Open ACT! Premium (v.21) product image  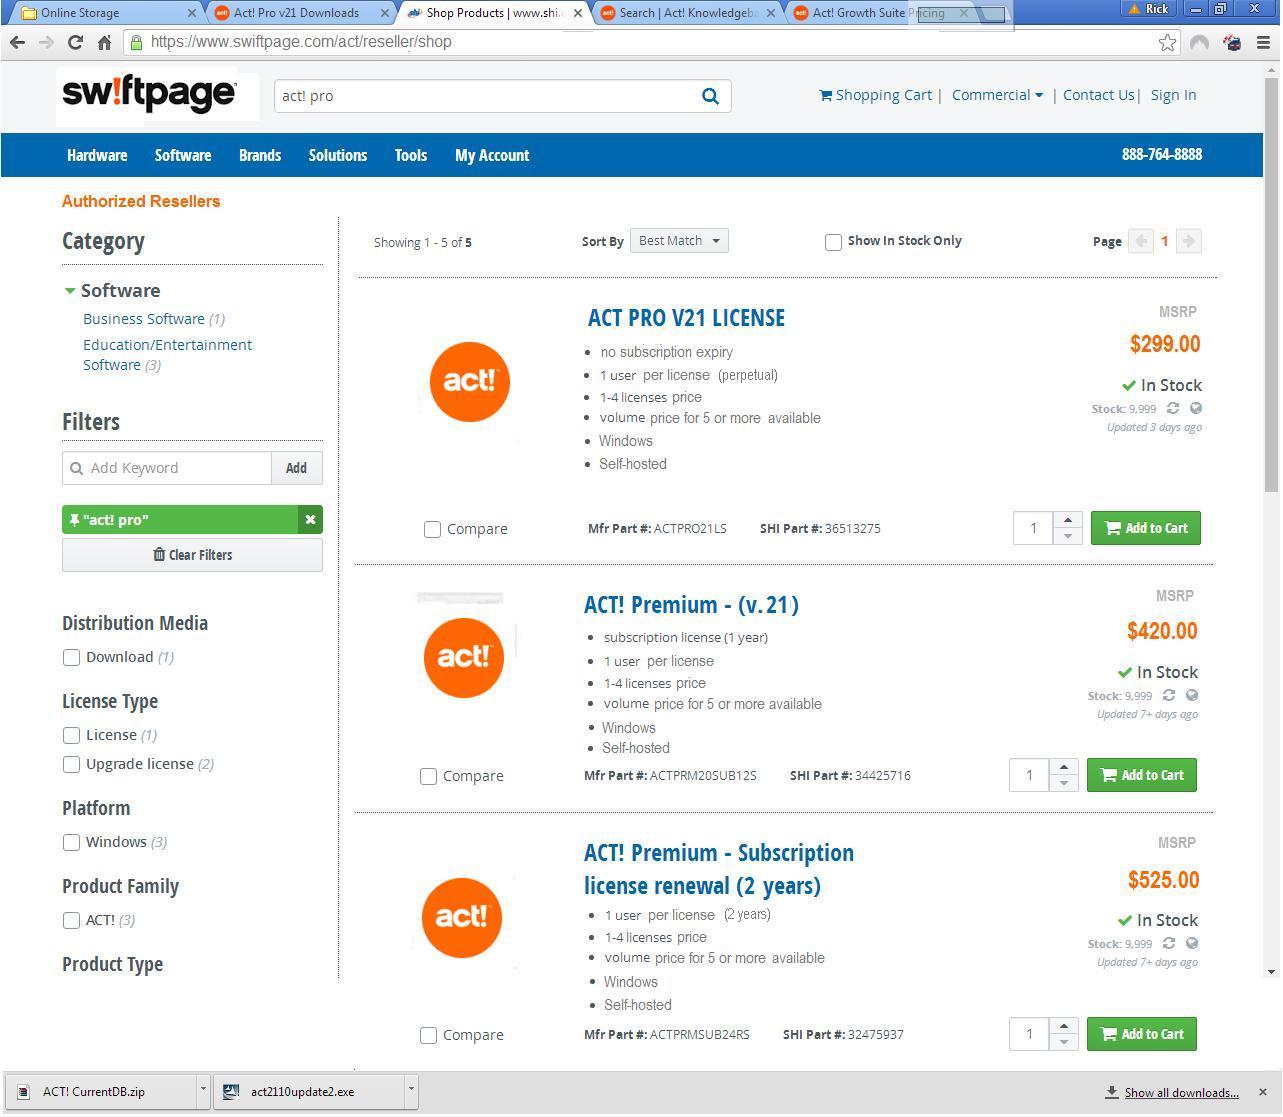464,657
